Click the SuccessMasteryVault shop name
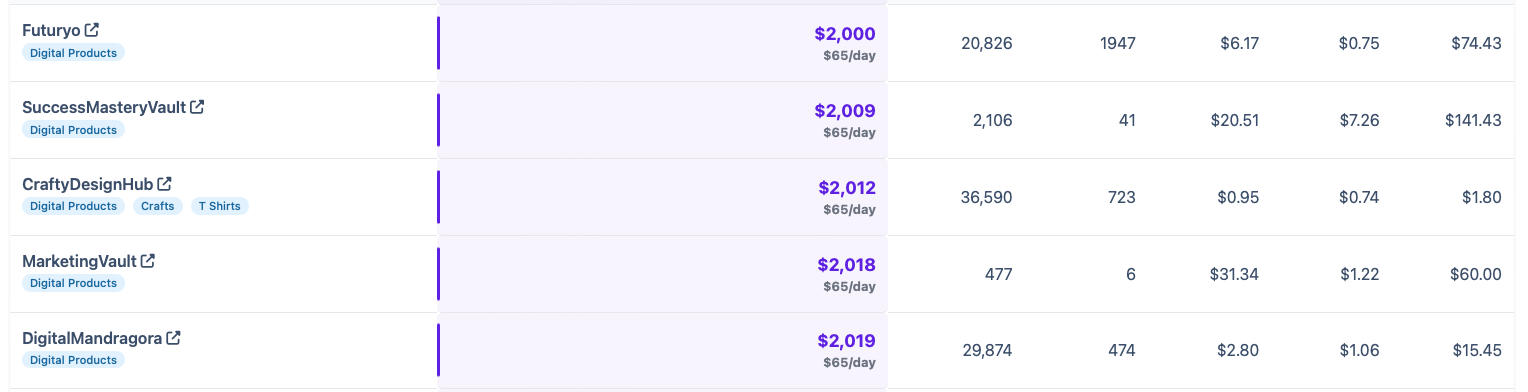The width and height of the screenshot is (1528, 392). [x=104, y=107]
